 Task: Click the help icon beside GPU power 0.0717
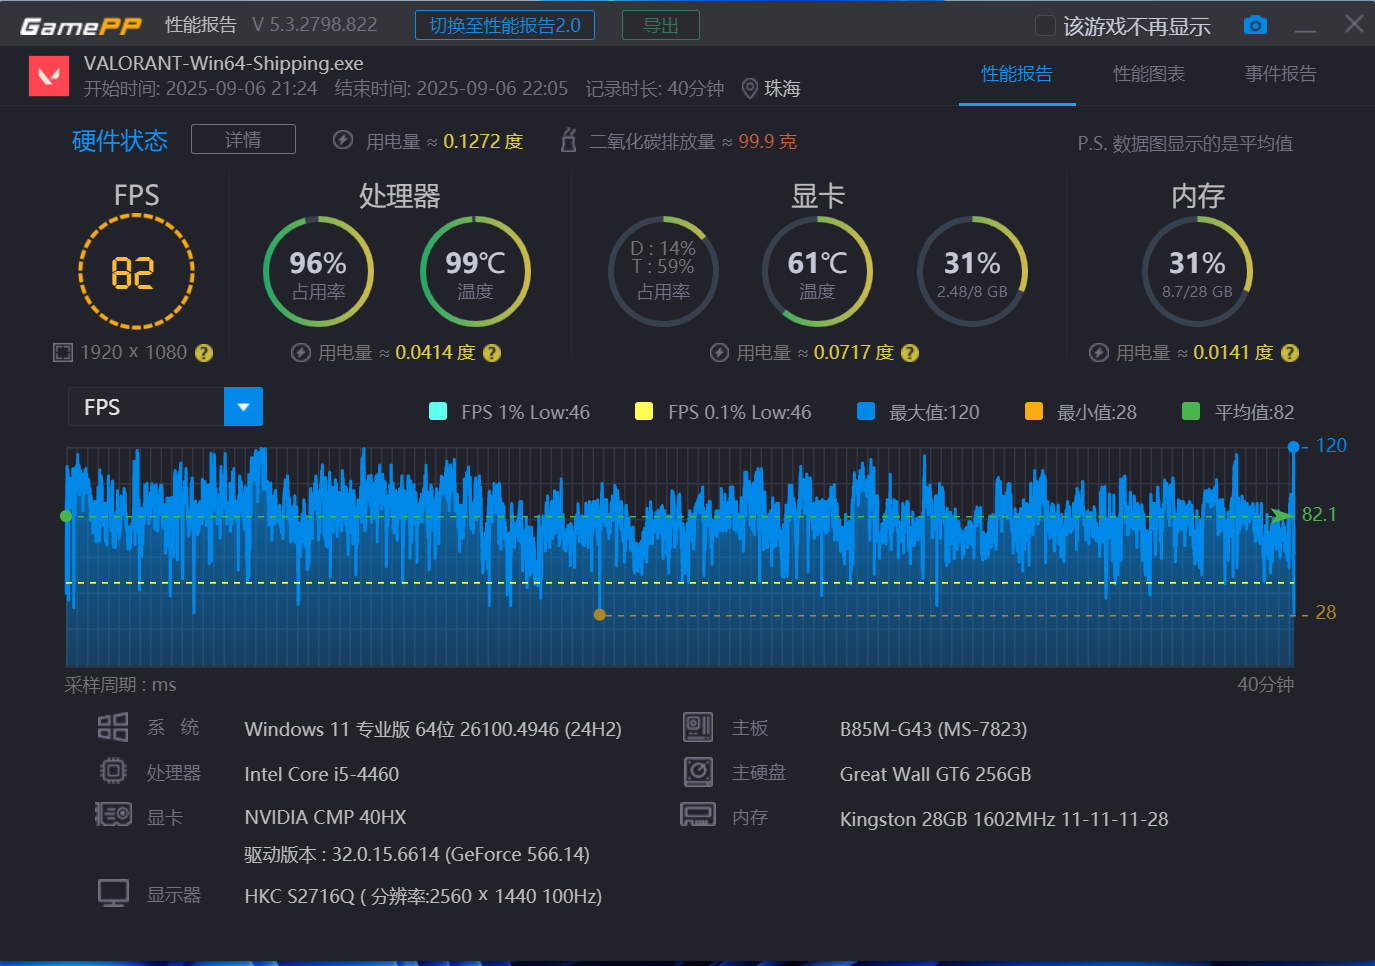(910, 353)
